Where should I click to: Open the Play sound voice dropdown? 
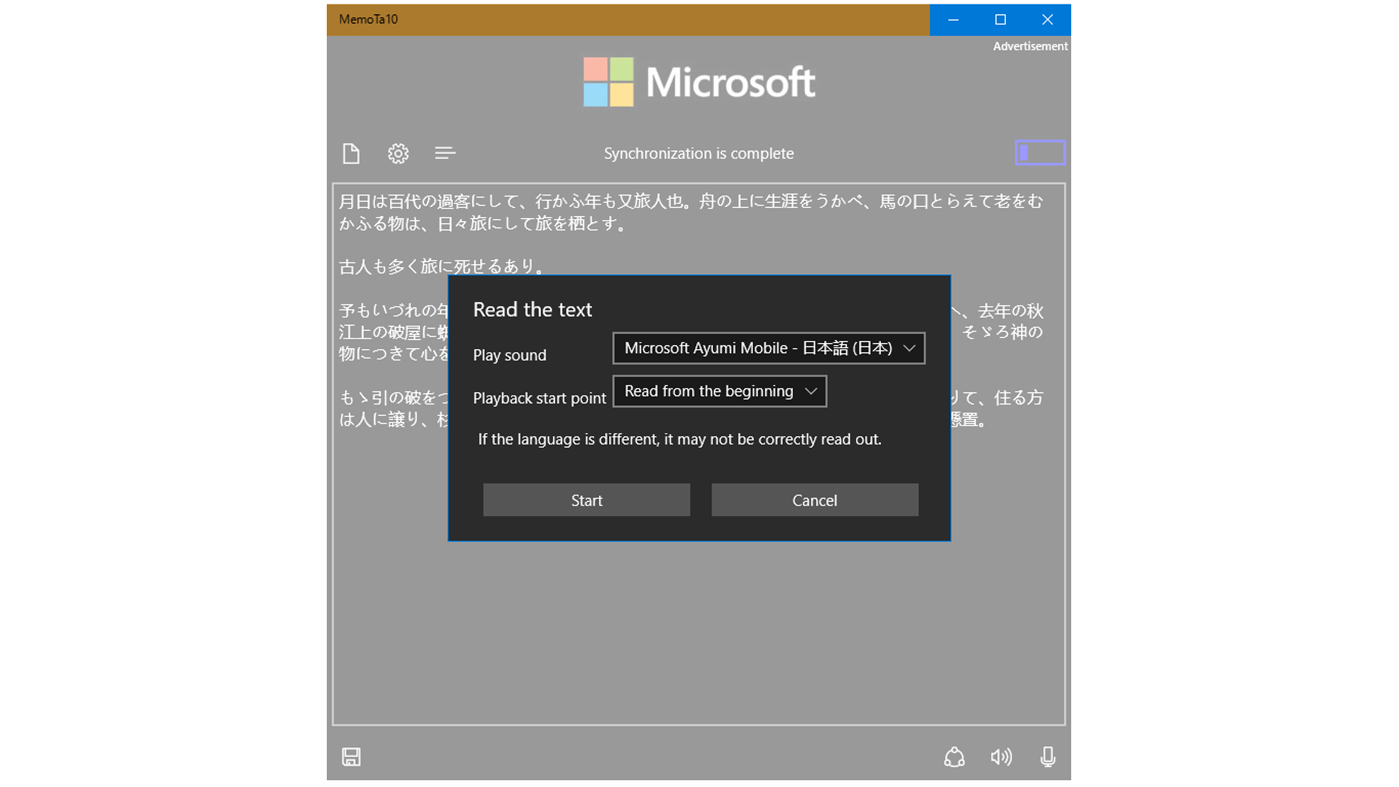768,348
